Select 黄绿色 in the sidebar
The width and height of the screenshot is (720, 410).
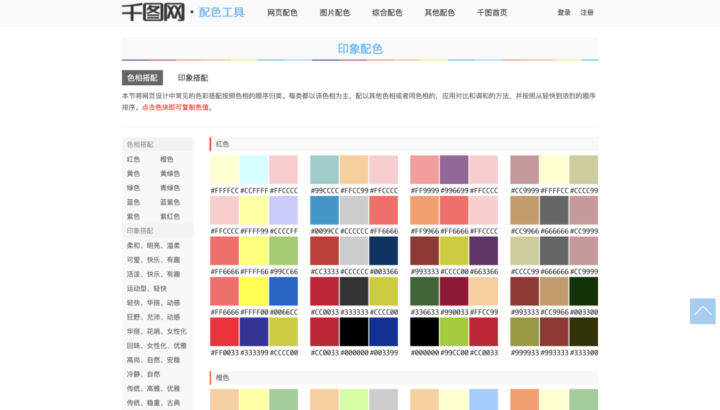(170, 174)
